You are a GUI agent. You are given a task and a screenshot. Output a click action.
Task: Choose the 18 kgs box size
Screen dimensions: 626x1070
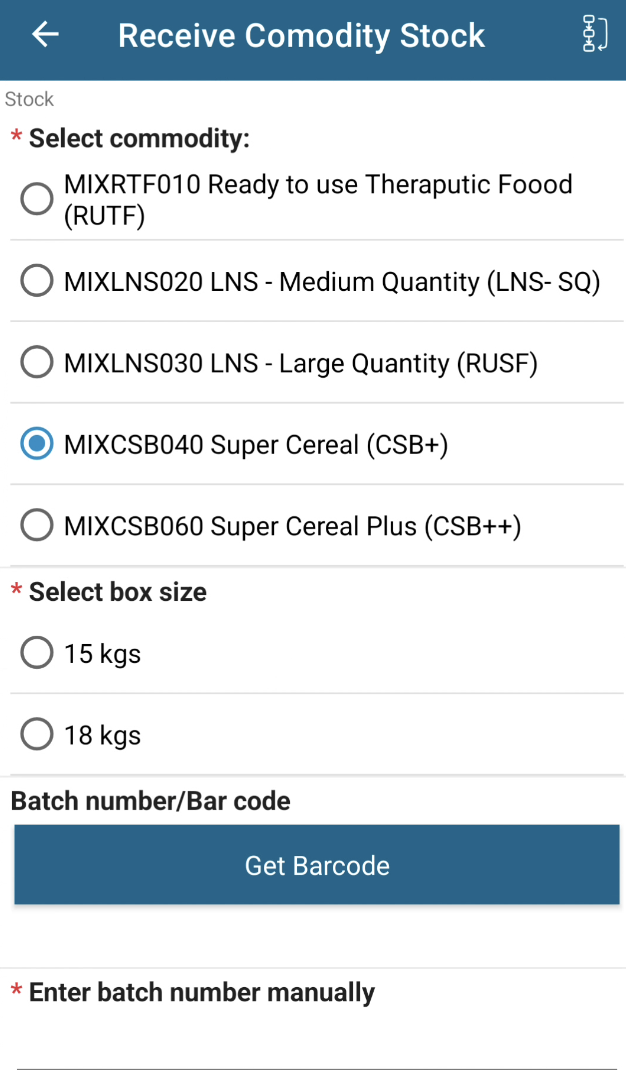tap(37, 735)
